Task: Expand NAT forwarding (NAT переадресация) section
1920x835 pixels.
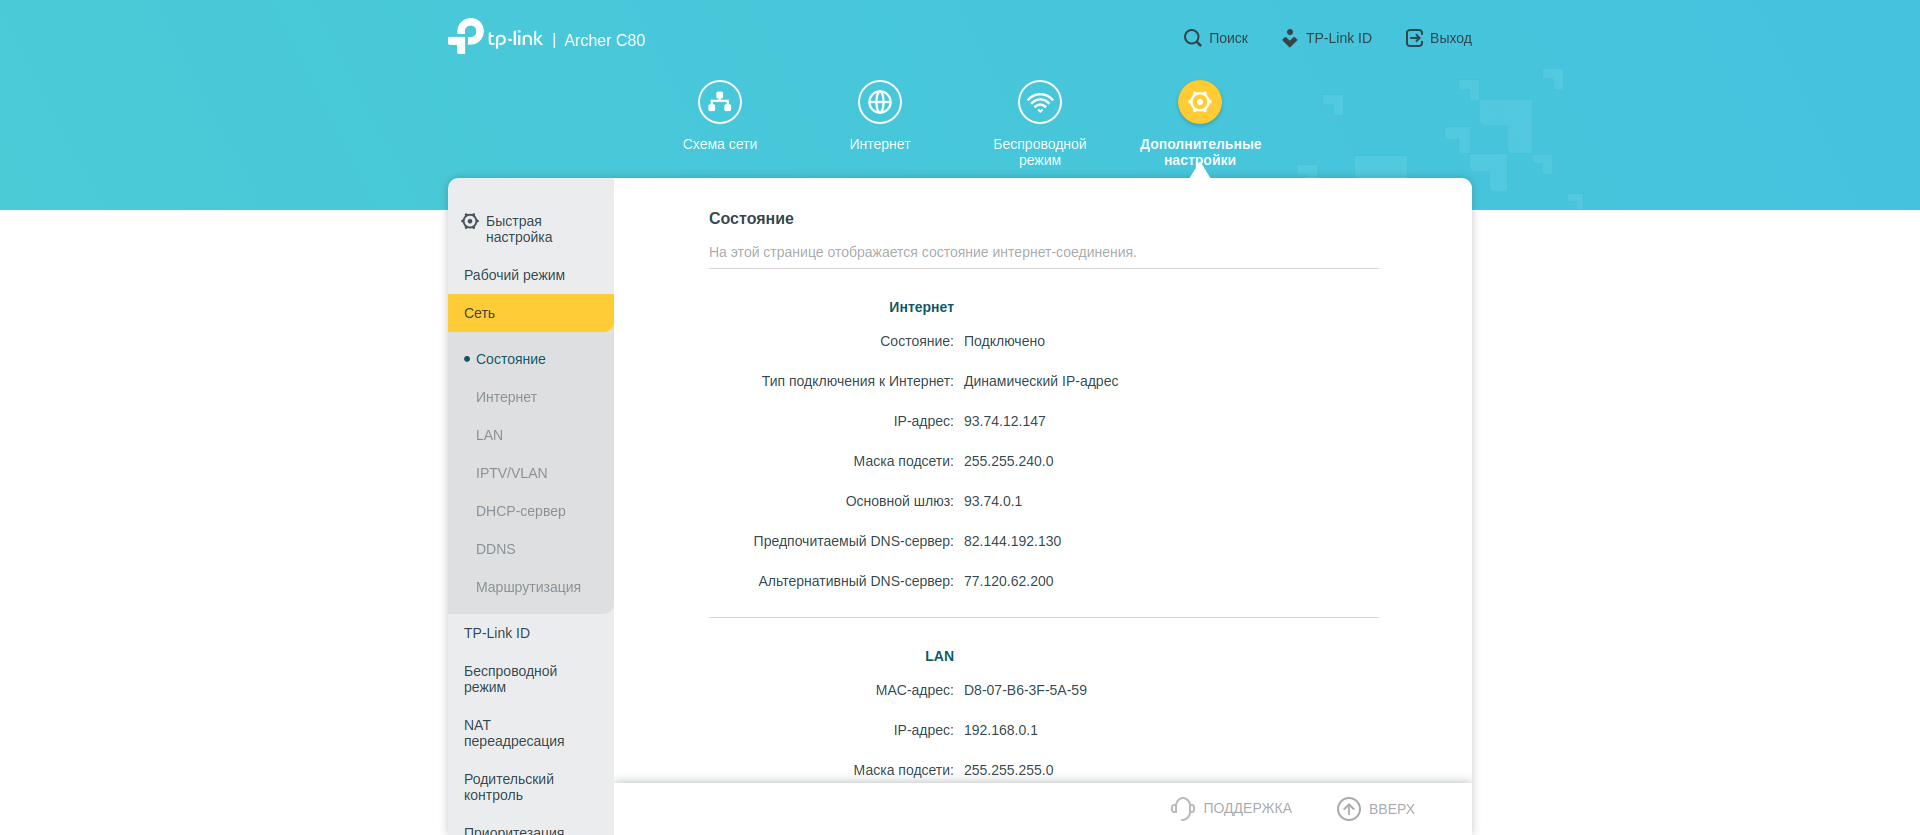Action: point(514,733)
